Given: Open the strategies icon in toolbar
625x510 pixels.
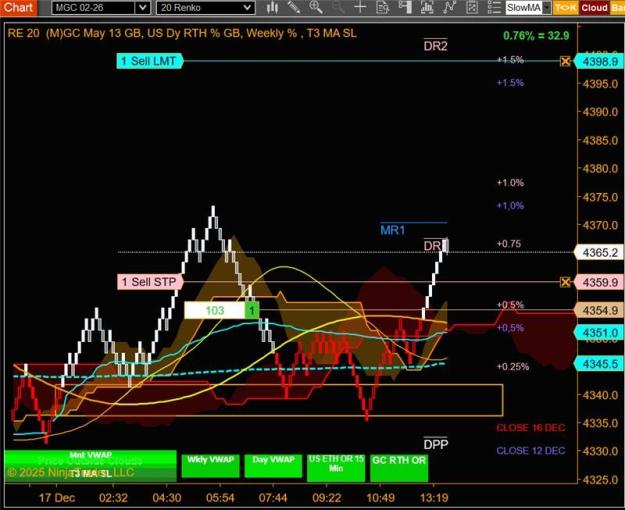Looking at the screenshot, I should pos(472,7).
